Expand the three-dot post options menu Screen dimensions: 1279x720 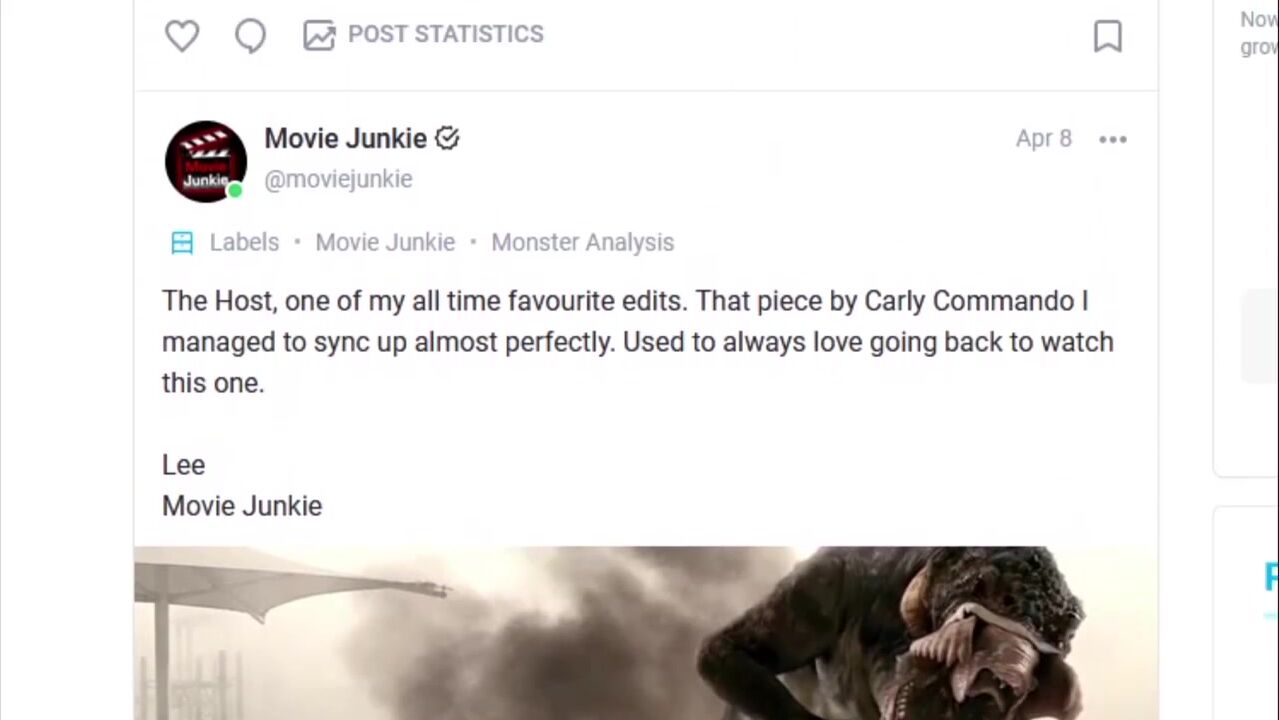coord(1112,139)
